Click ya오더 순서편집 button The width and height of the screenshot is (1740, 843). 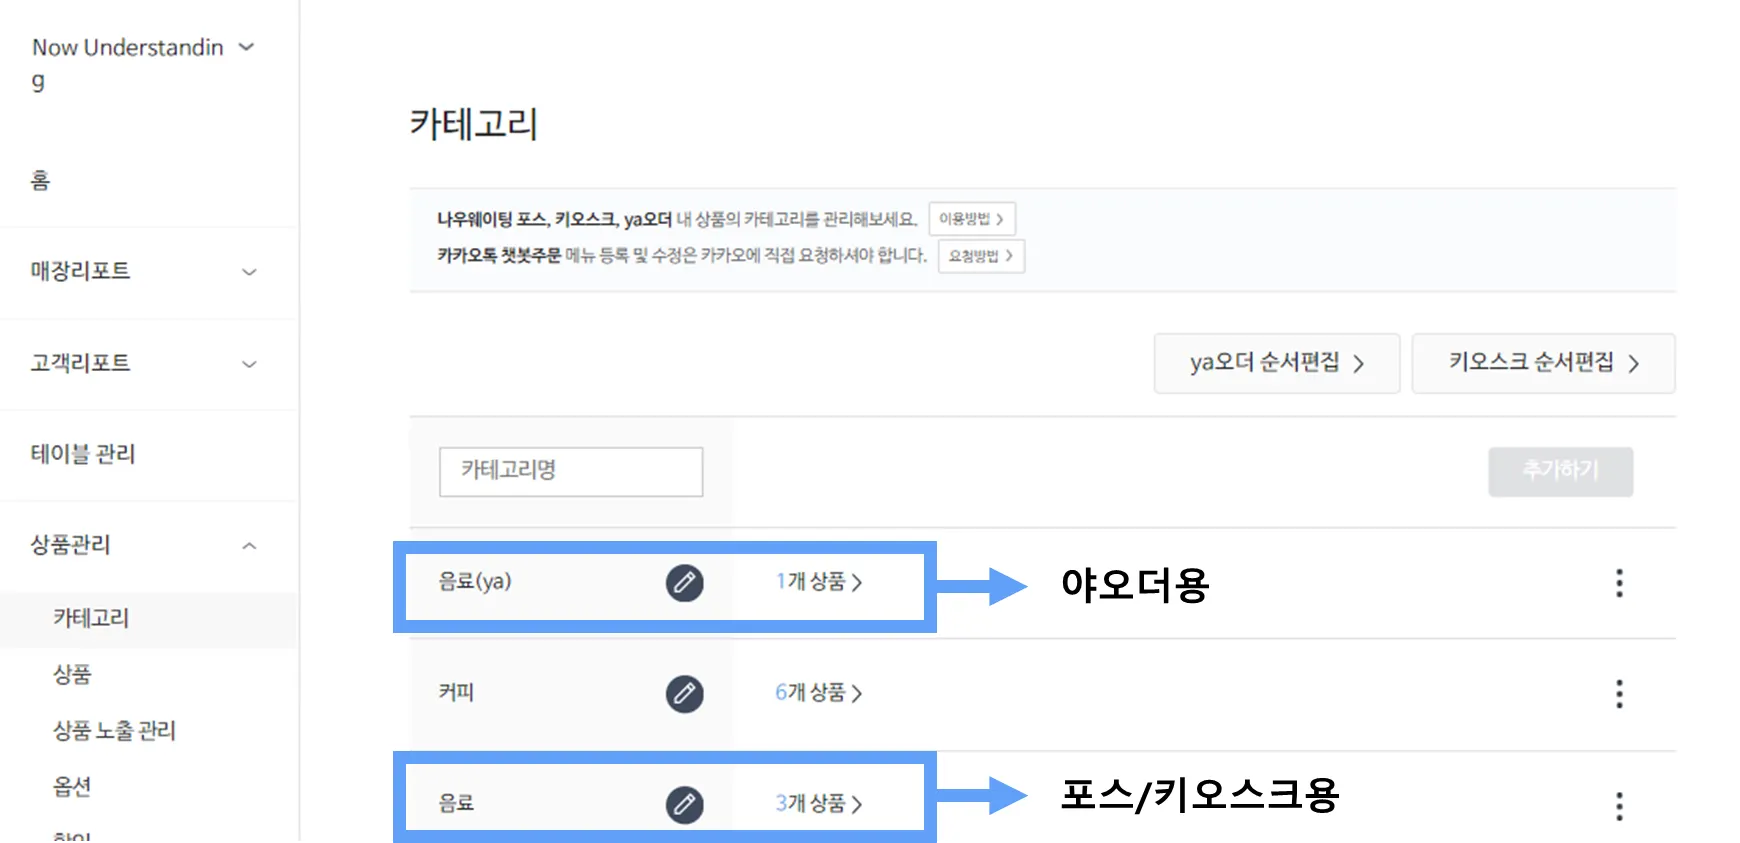pos(1277,363)
